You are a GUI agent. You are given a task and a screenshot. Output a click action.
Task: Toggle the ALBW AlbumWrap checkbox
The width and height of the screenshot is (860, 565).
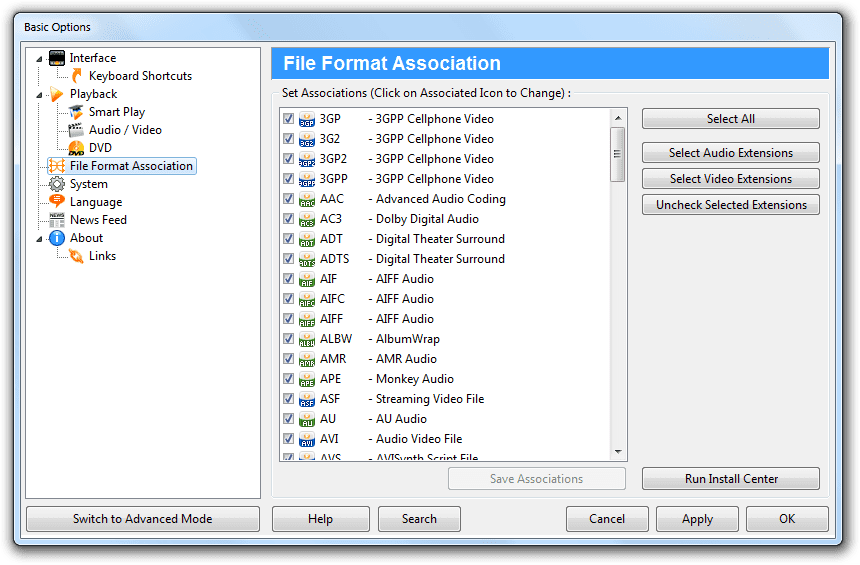[288, 338]
